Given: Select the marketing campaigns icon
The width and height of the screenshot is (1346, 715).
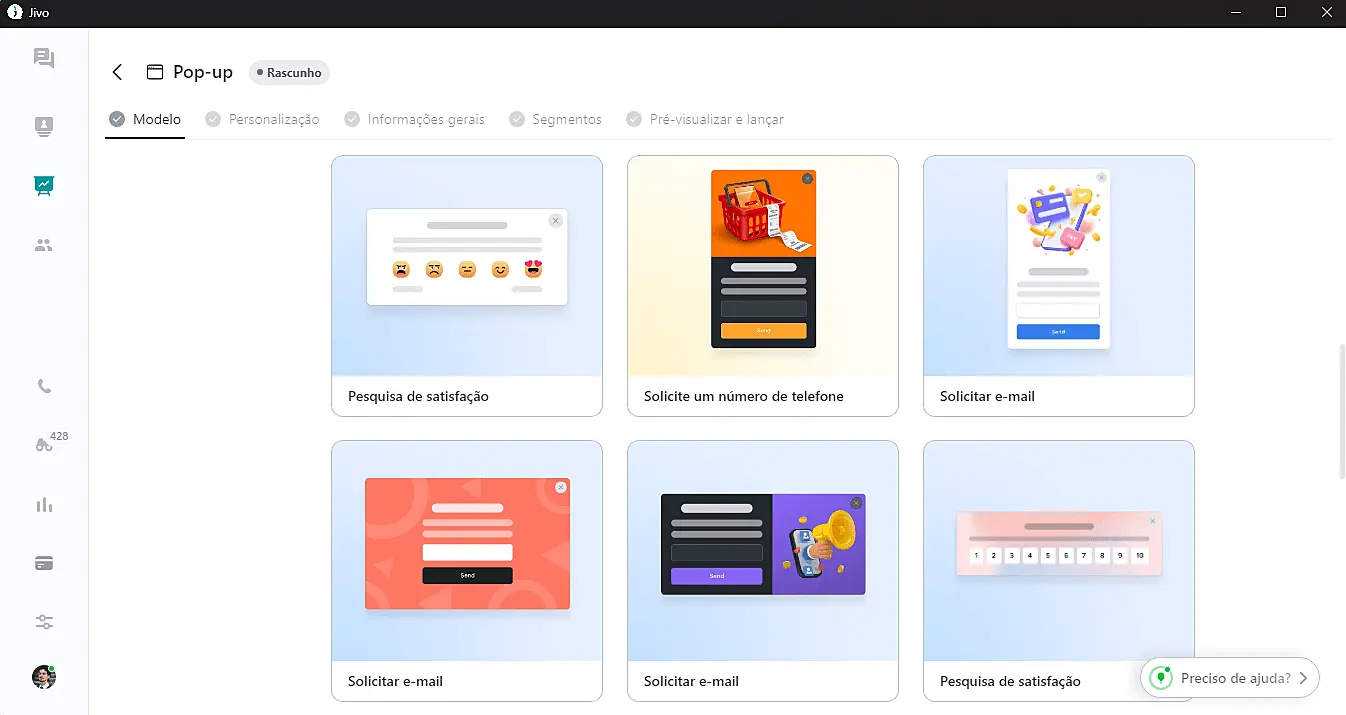Looking at the screenshot, I should tap(43, 185).
